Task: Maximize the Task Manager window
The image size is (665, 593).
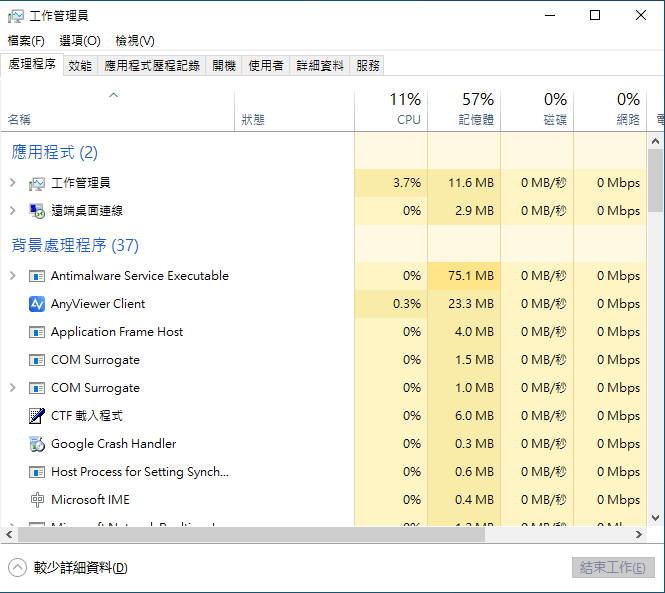Action: click(595, 16)
